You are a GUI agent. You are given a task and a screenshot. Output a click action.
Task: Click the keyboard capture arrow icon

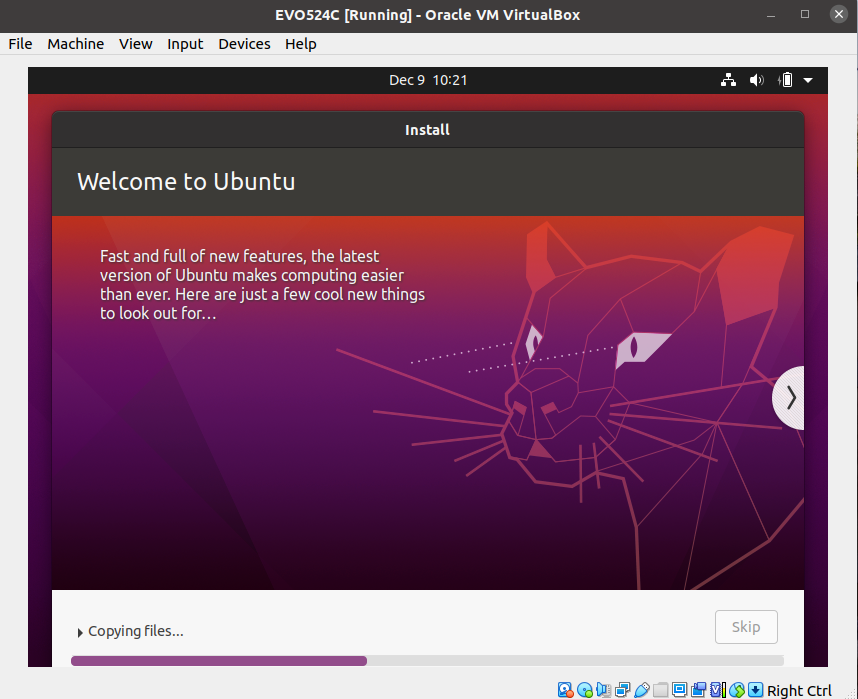(756, 690)
